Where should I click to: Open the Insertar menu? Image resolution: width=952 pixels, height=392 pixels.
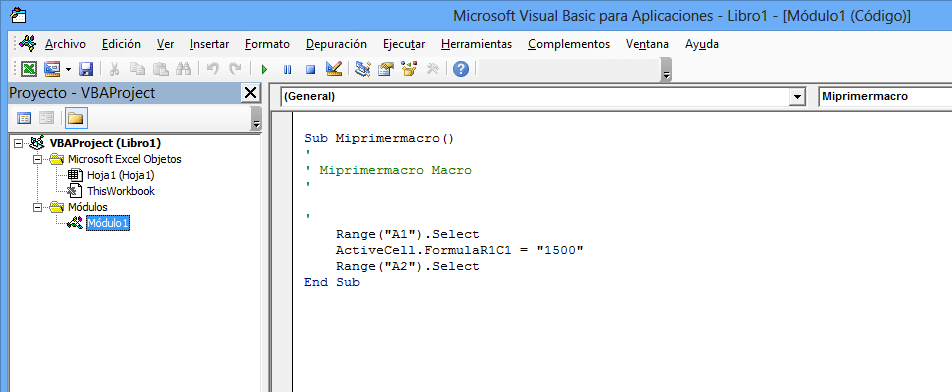(209, 44)
